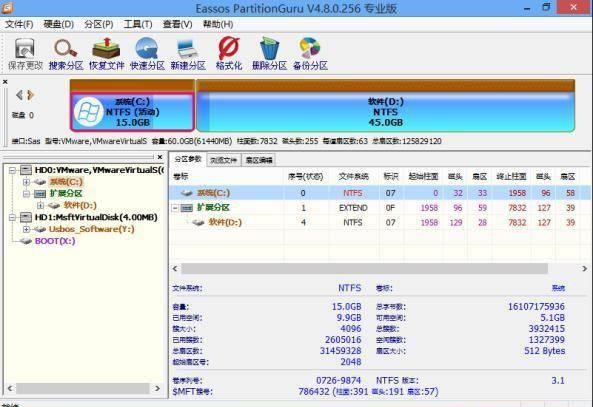This screenshot has width=593, height=407.
Task: Click the tree panel scroll-right arrow
Action: [158, 388]
